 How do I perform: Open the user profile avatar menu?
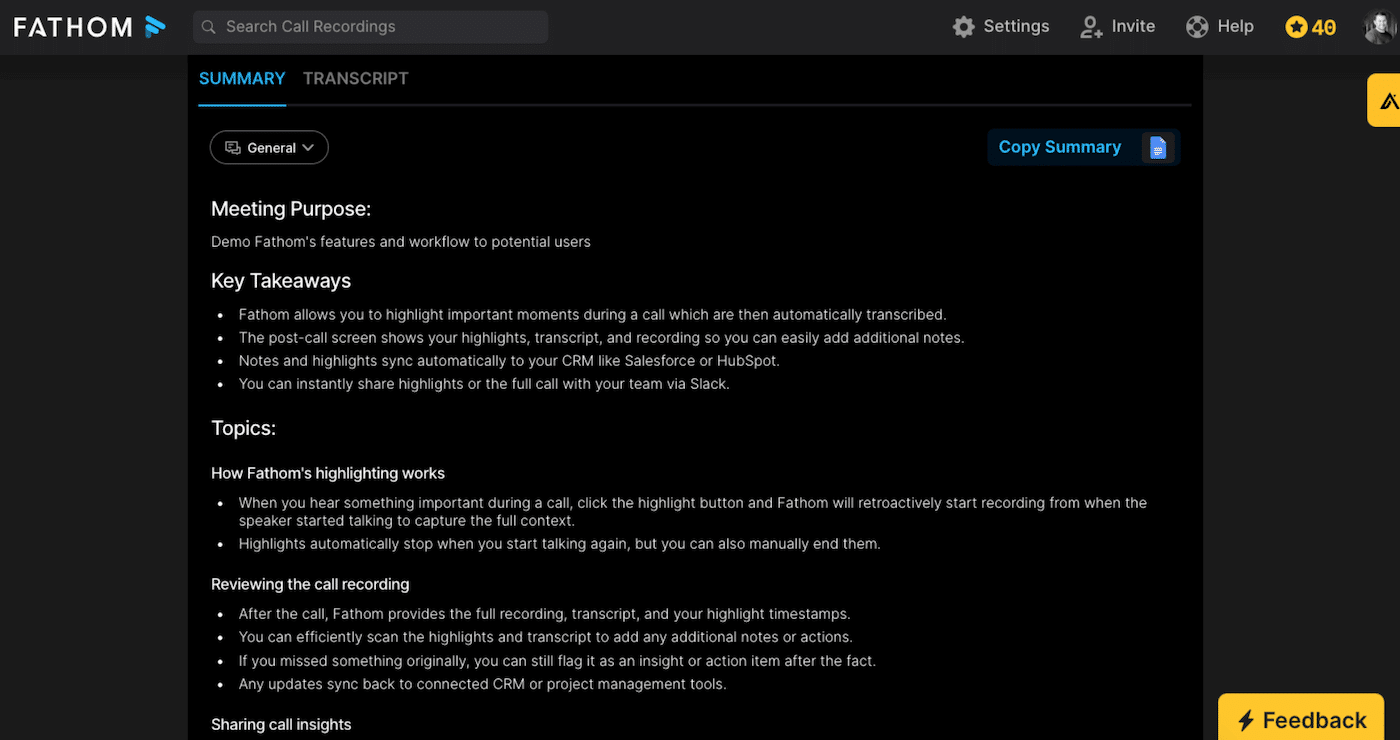click(x=1380, y=27)
